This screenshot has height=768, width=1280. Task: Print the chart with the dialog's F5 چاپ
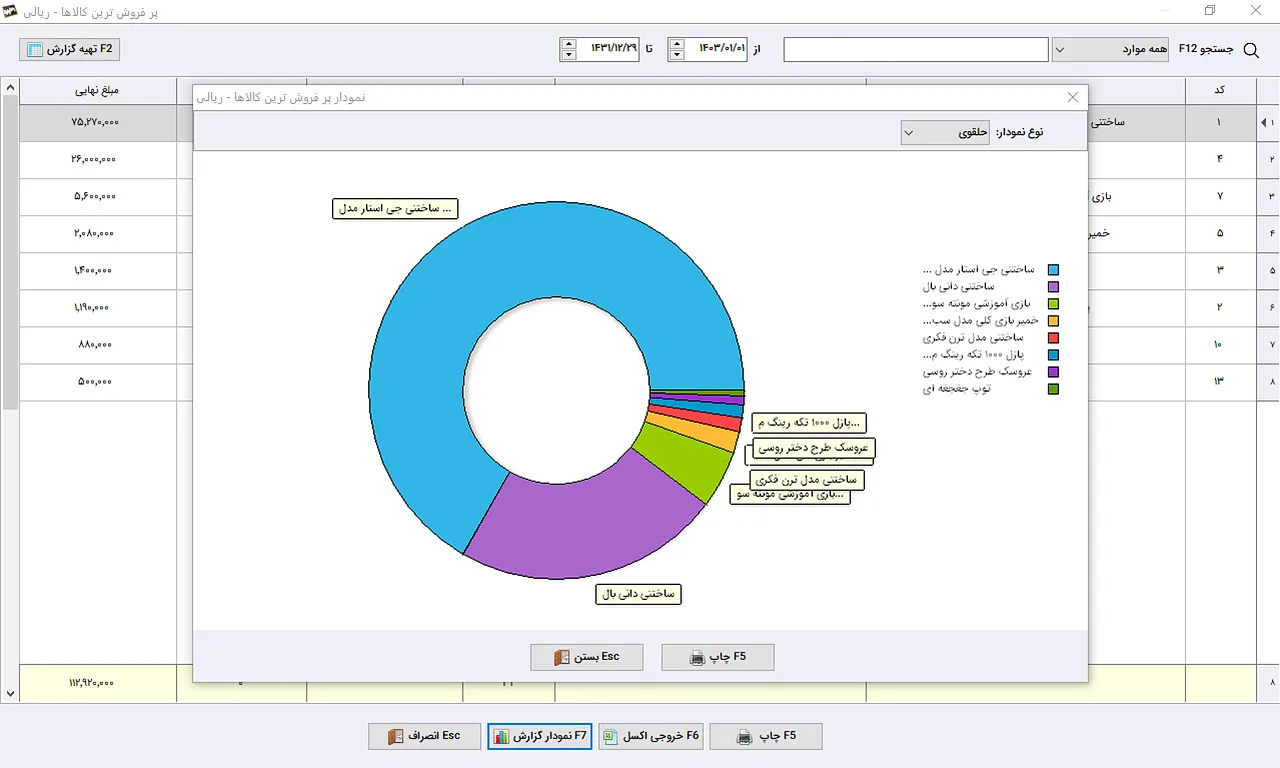coord(718,657)
